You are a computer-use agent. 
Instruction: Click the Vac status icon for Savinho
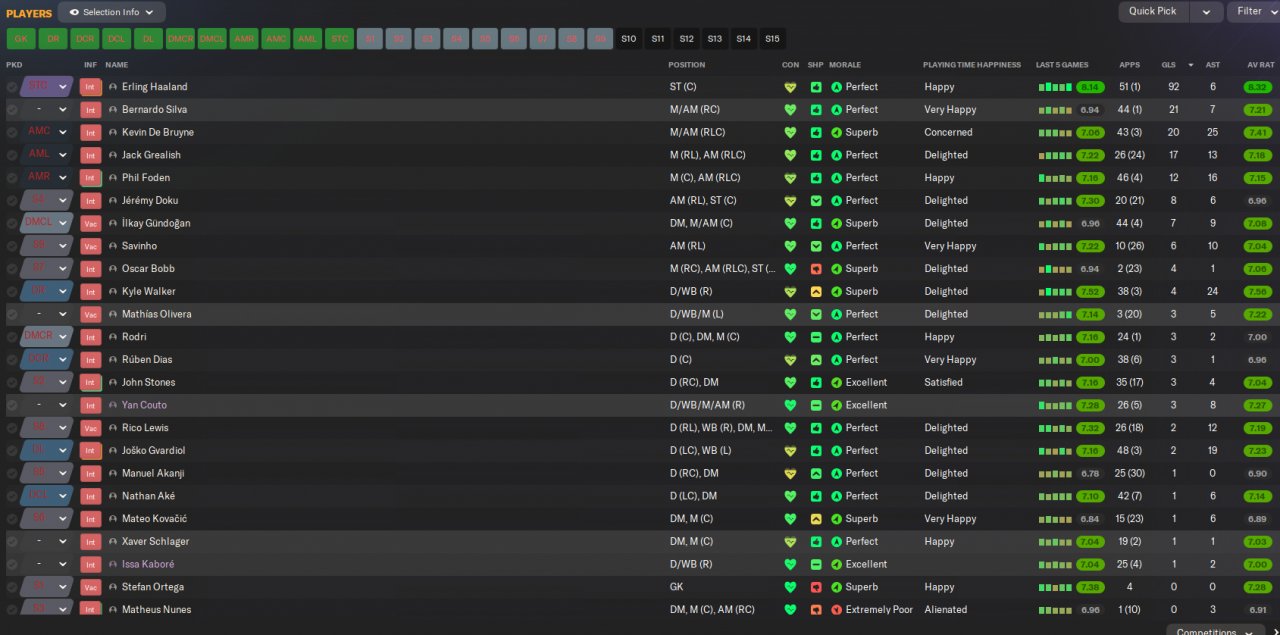point(91,246)
